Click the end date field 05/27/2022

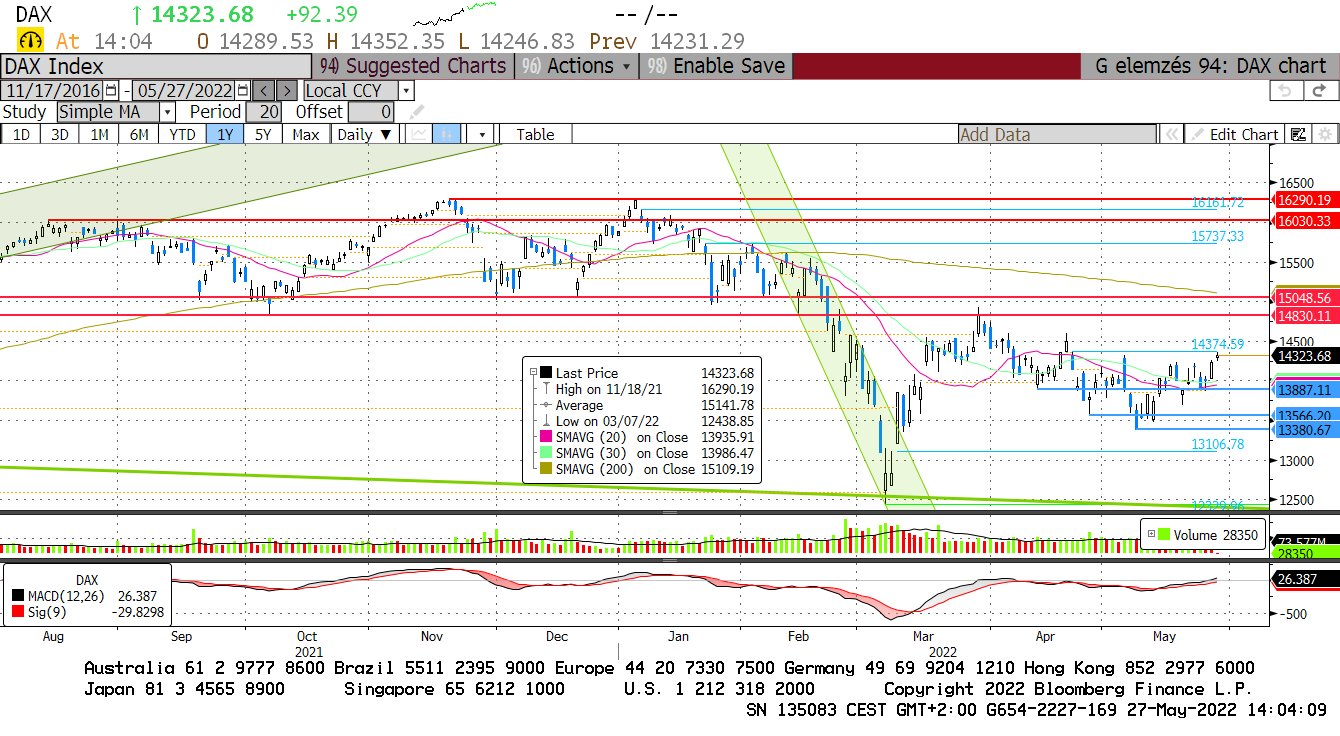(x=185, y=90)
